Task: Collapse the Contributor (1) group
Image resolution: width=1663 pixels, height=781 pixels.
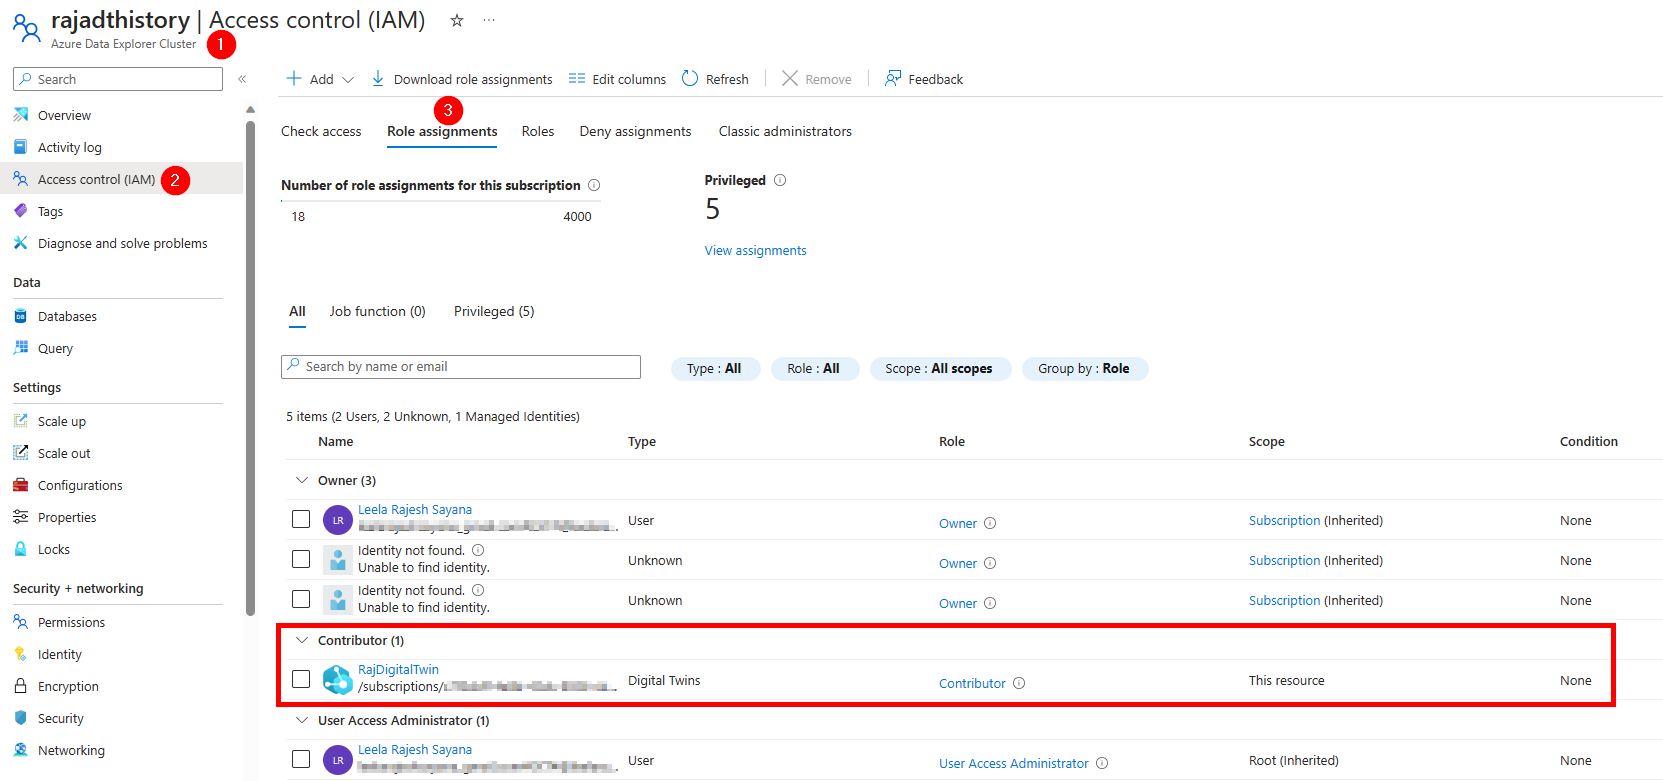Action: [x=302, y=640]
